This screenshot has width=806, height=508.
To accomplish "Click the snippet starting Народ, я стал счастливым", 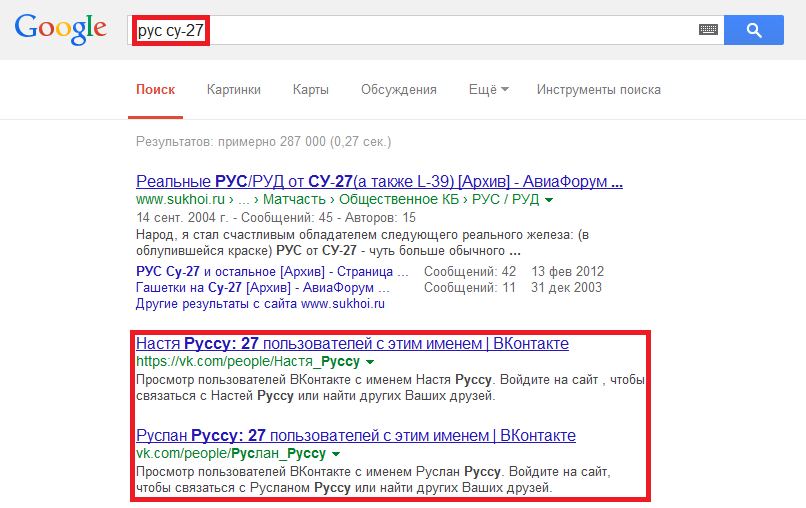I will coord(362,243).
